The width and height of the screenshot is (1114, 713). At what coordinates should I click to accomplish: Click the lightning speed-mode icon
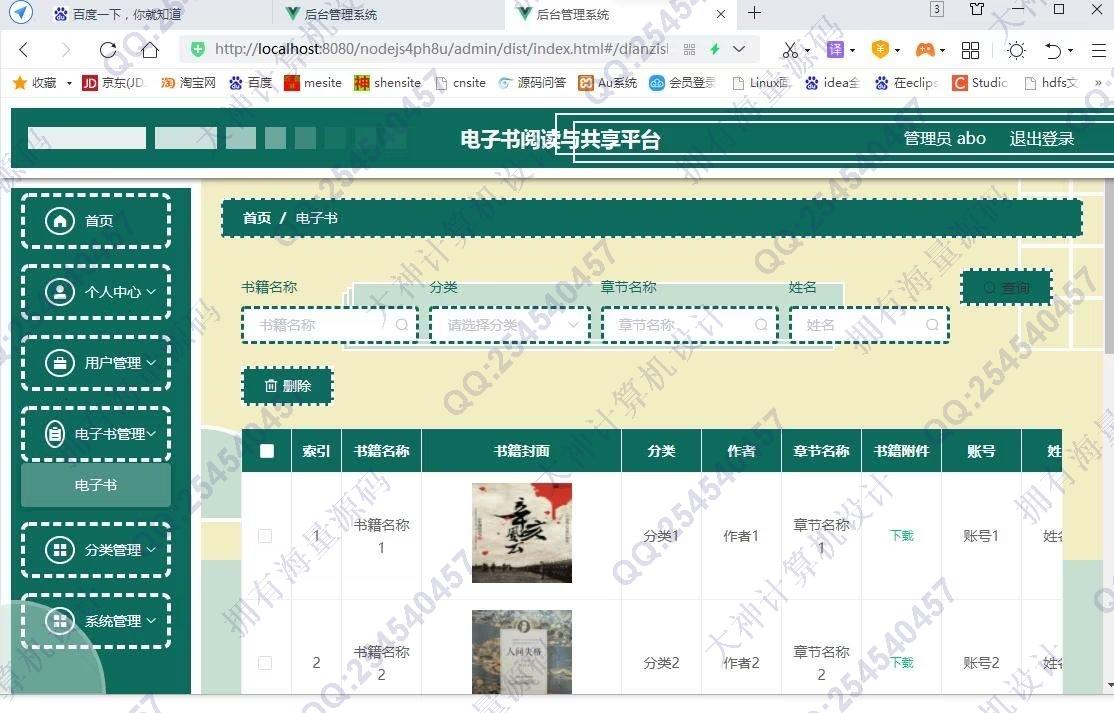[714, 49]
